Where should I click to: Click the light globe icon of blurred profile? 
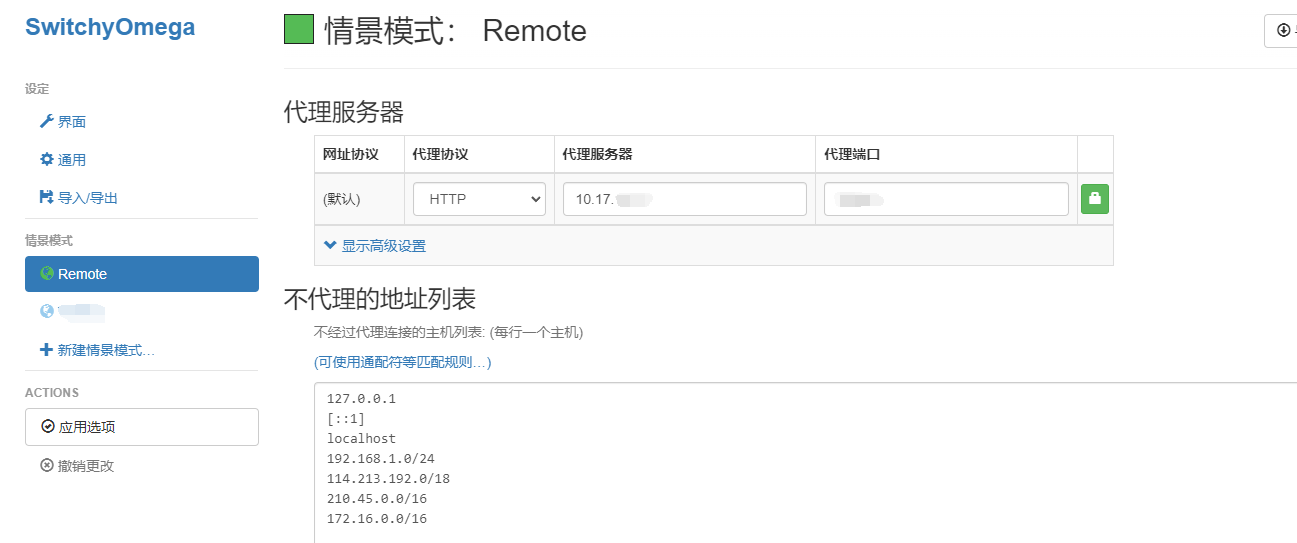point(46,312)
